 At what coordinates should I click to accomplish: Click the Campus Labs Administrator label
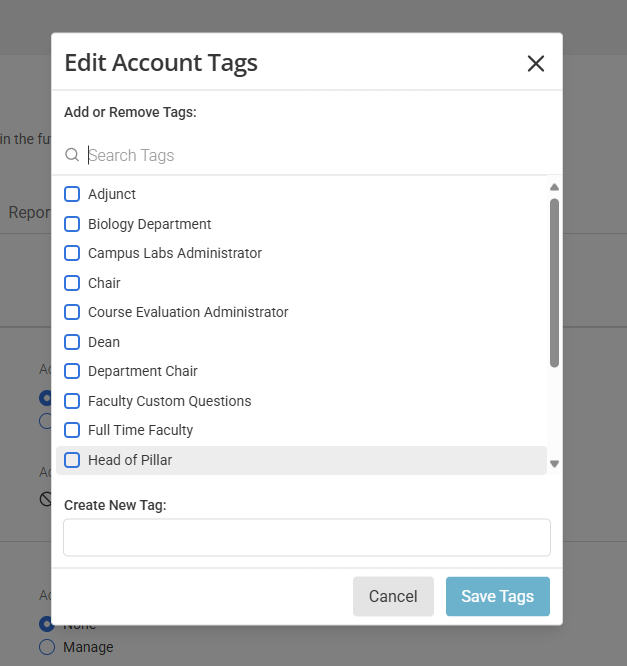(175, 253)
